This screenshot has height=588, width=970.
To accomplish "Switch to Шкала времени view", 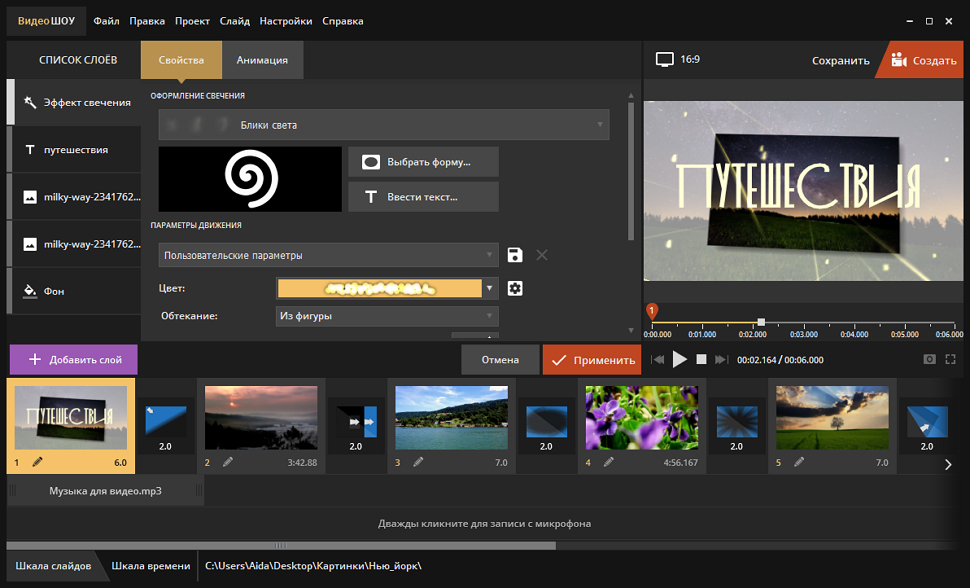I will coord(150,566).
